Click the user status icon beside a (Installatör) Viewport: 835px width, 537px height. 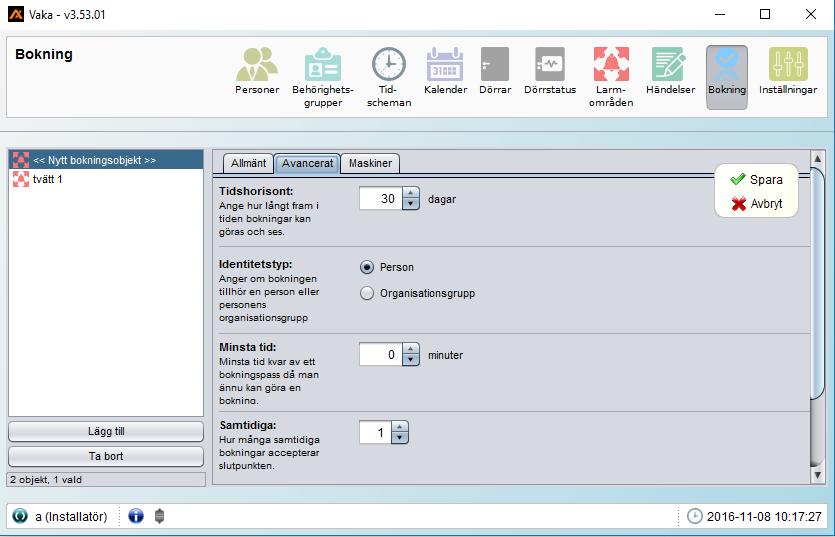20,516
